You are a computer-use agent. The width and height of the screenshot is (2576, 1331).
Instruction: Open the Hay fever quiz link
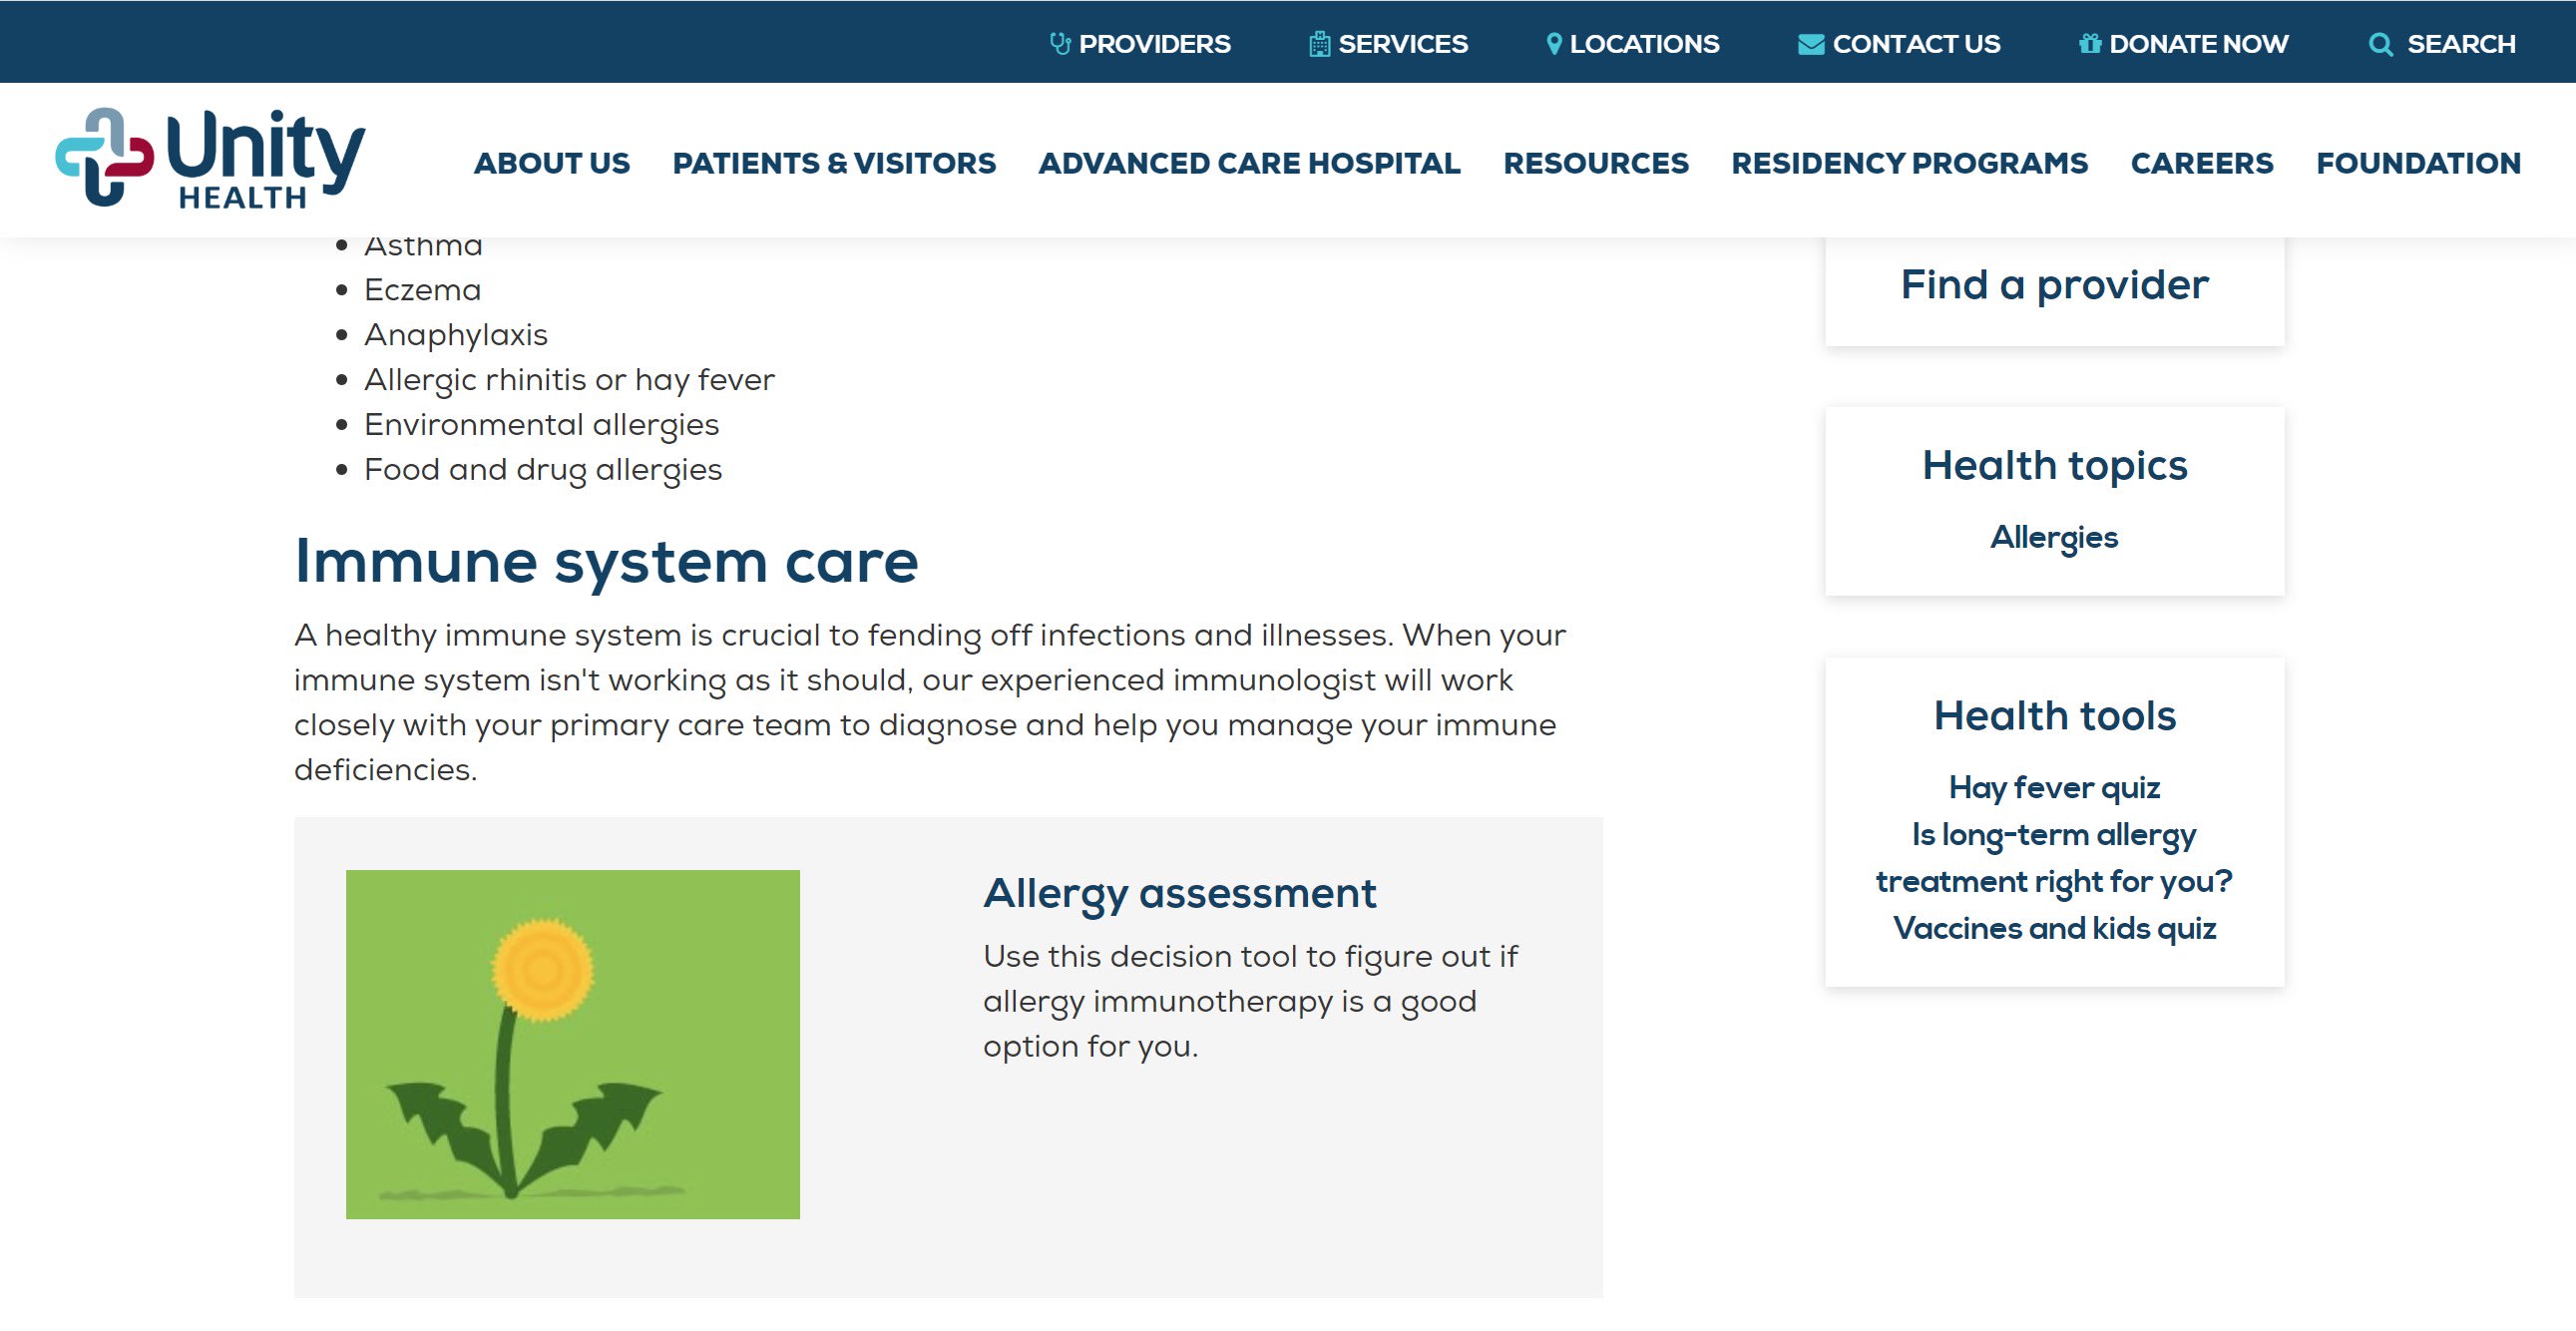click(x=2054, y=788)
